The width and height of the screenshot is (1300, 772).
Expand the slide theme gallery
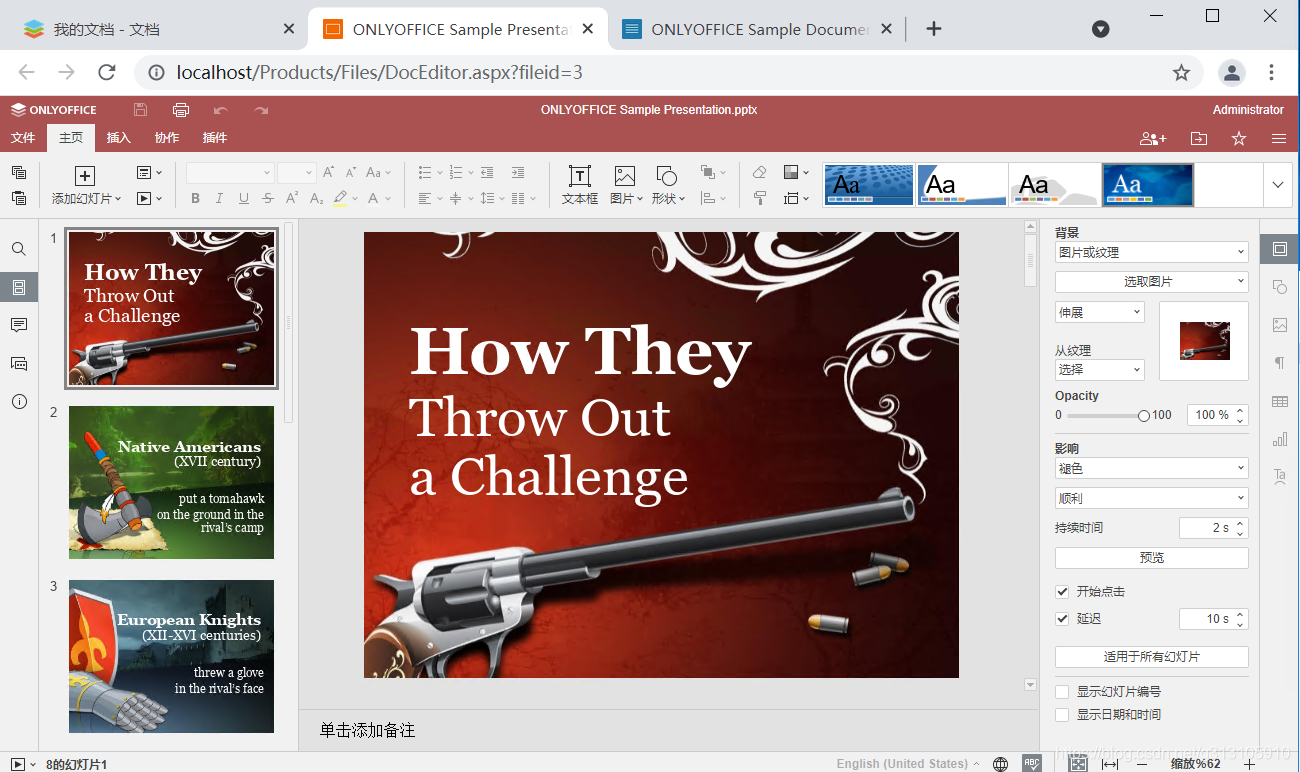point(1279,185)
